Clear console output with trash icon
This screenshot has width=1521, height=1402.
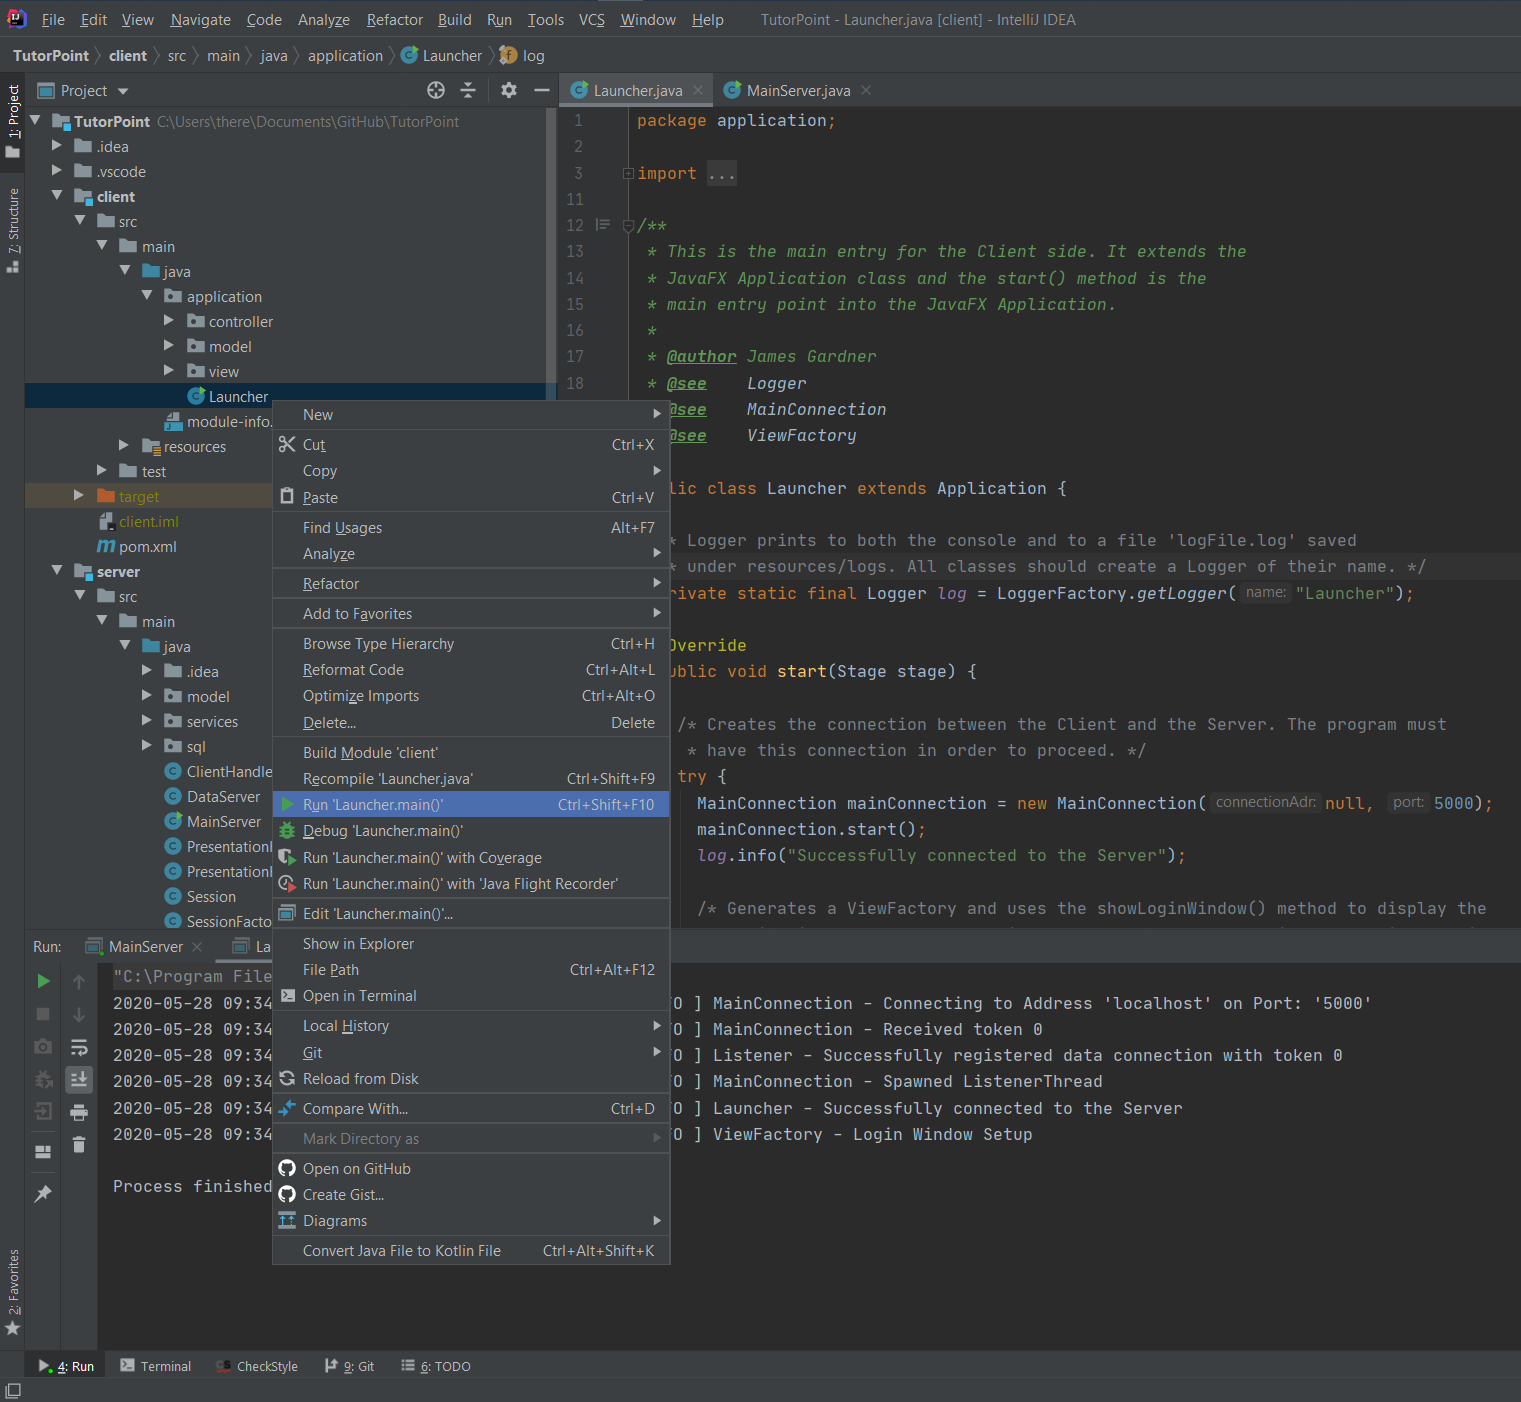[x=79, y=1145]
